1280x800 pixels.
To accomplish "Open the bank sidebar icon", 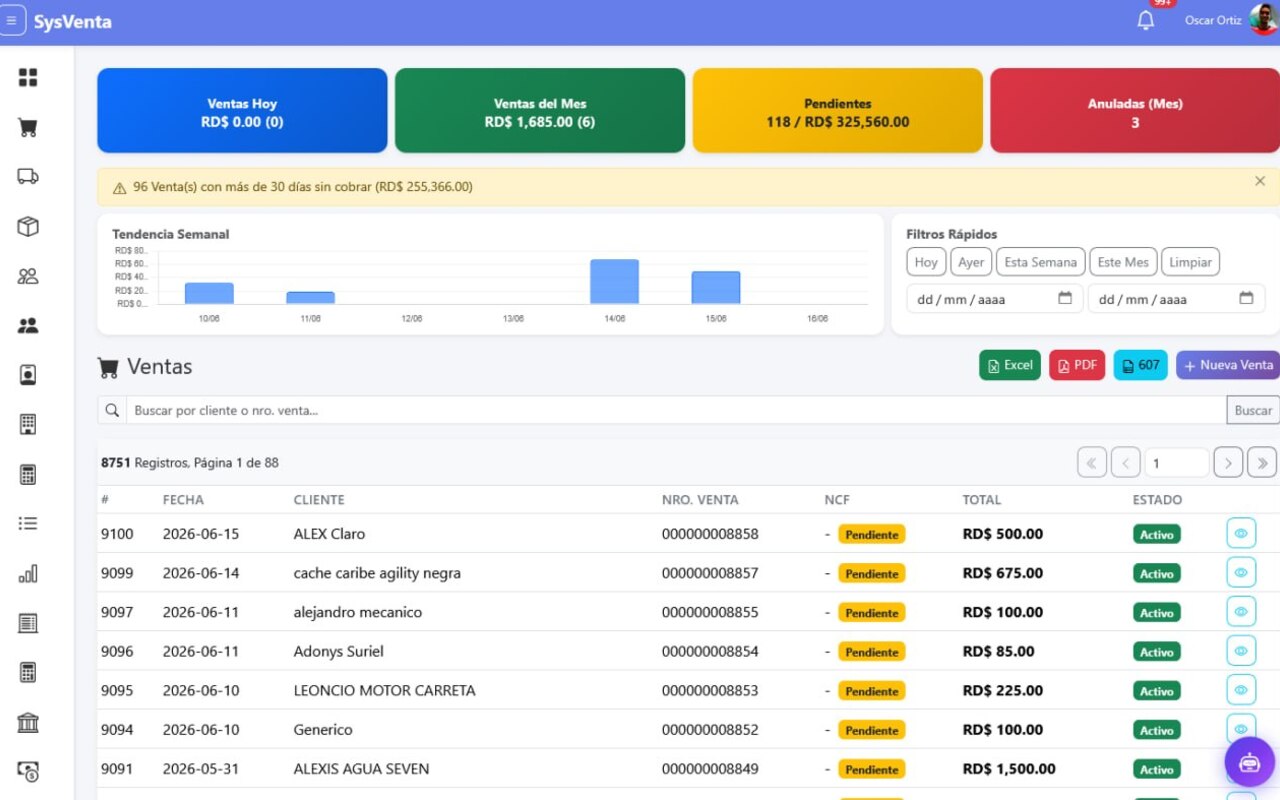I will (x=28, y=722).
